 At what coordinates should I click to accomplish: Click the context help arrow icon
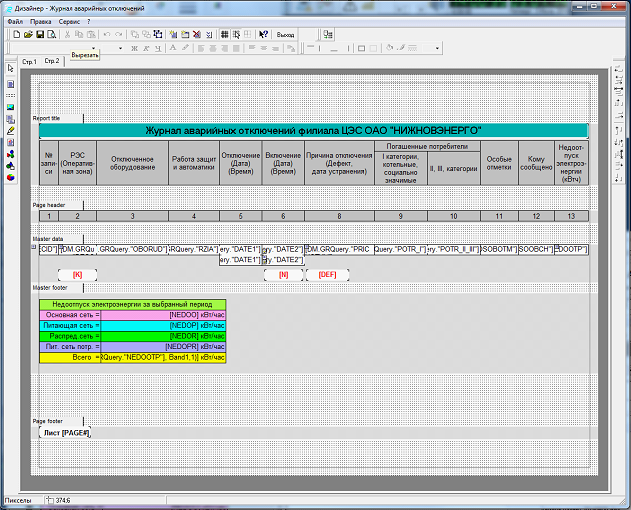pos(263,34)
